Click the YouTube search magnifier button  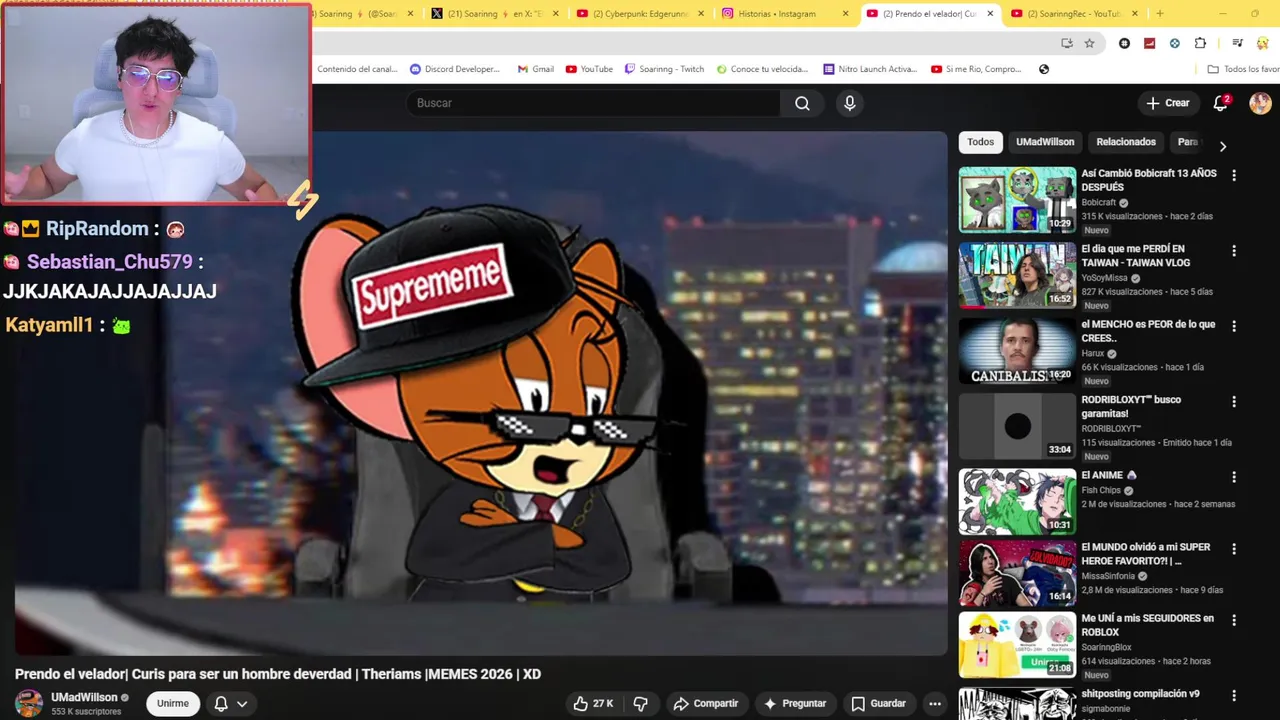point(802,103)
